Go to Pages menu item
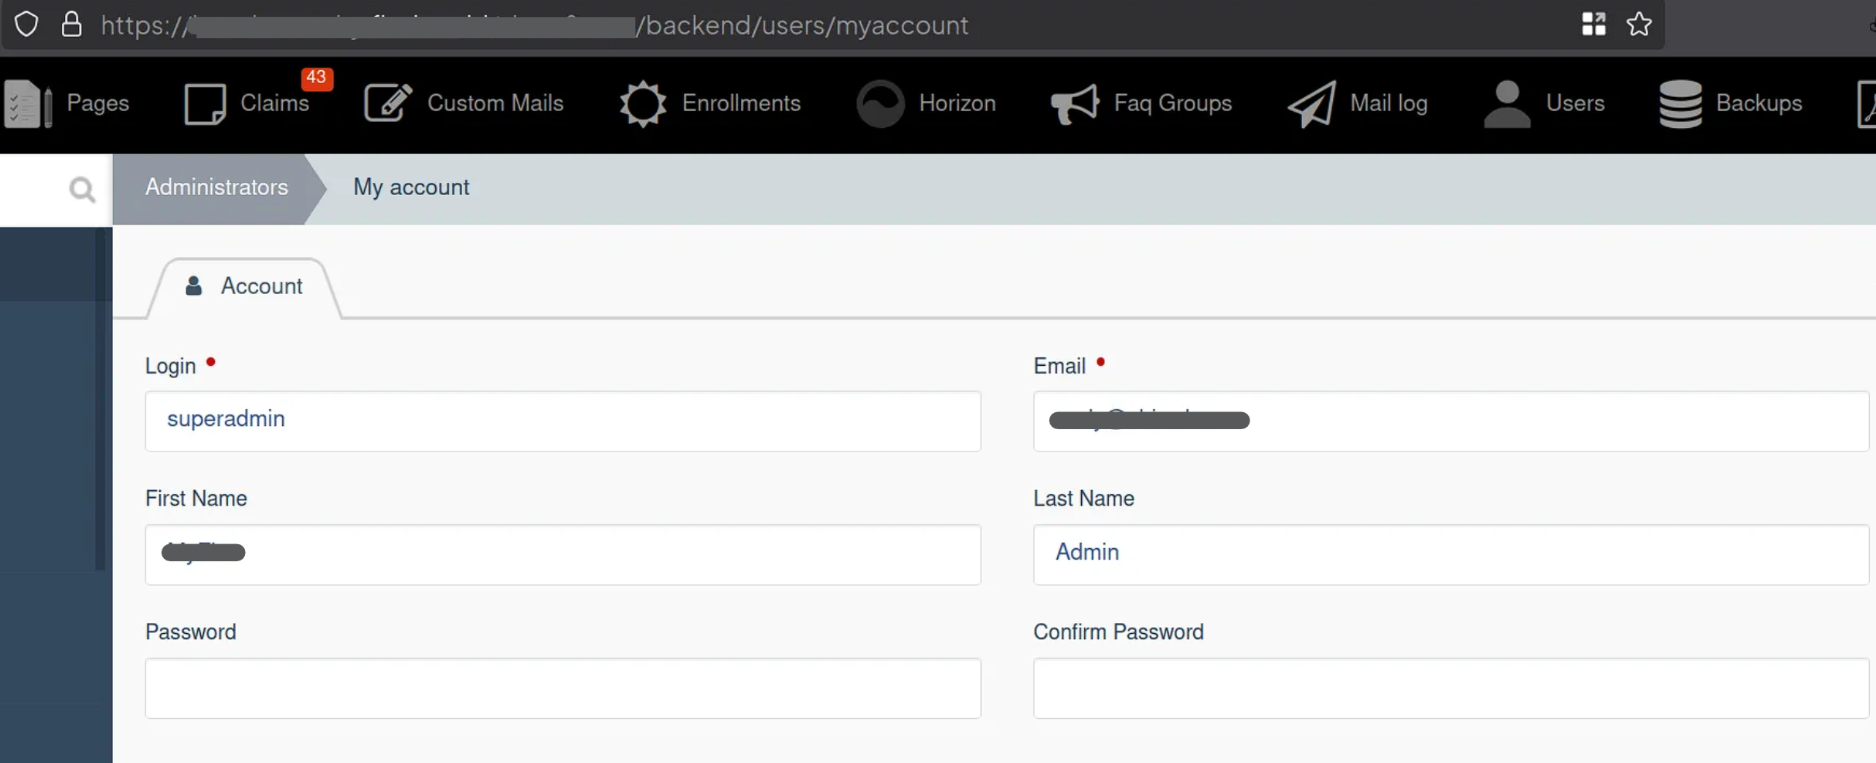 pos(98,103)
